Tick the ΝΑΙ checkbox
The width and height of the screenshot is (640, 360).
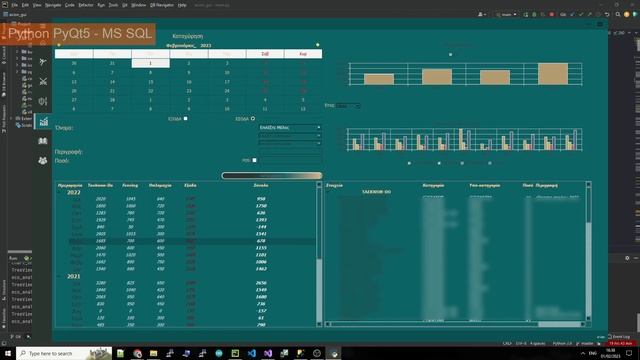[x=254, y=160]
